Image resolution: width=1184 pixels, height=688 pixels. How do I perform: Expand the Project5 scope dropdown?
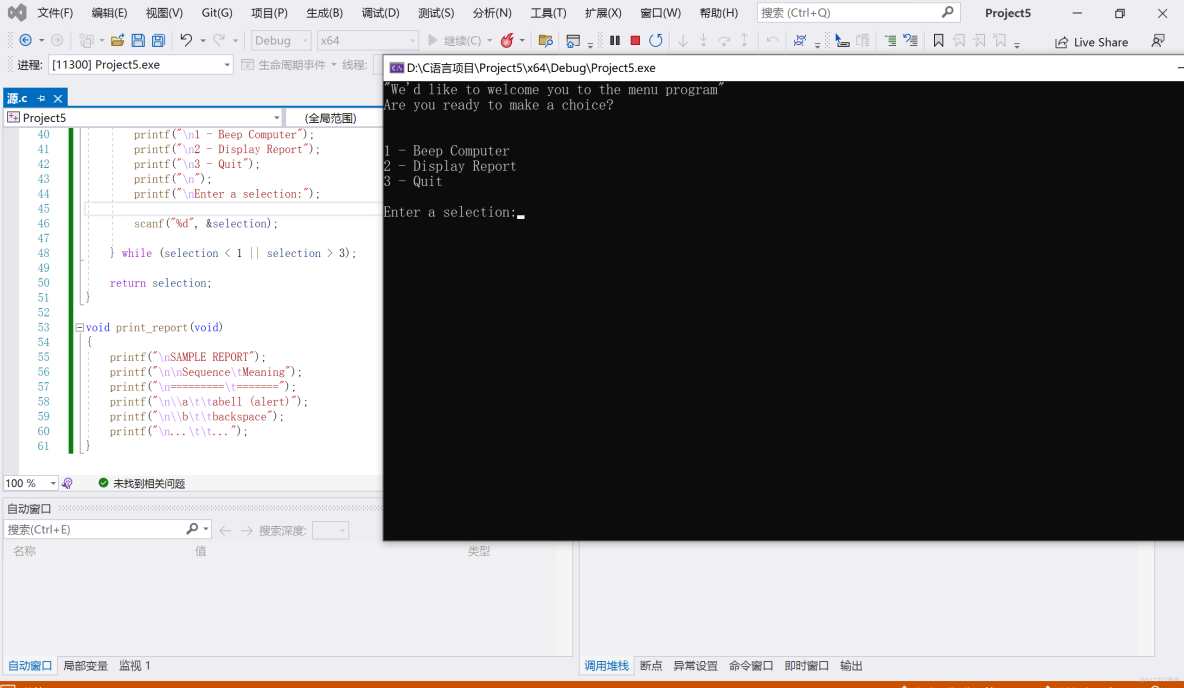pyautogui.click(x=143, y=118)
